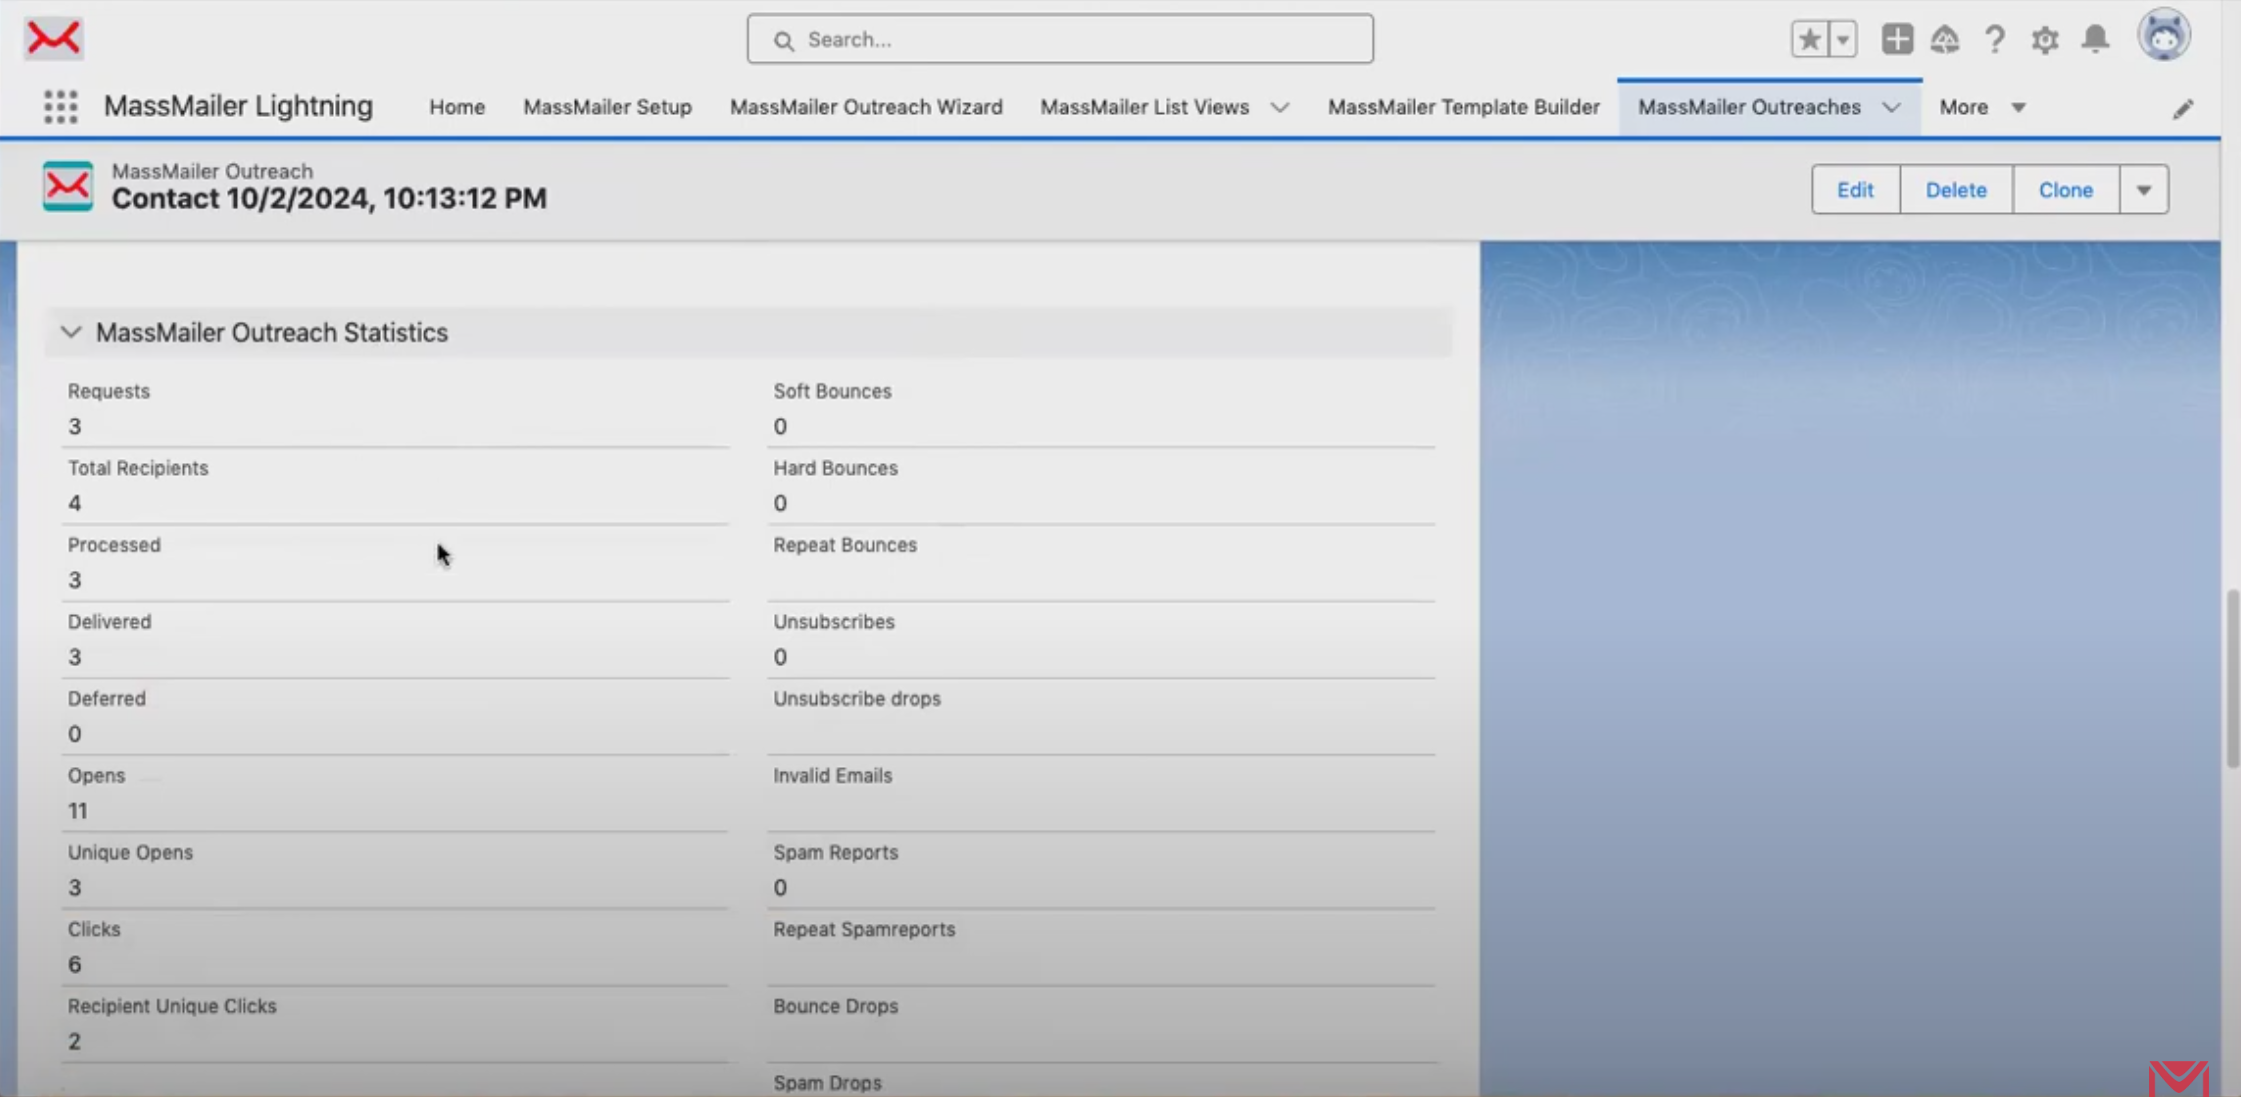Click the Processed field label
The image size is (2241, 1097).
114,545
